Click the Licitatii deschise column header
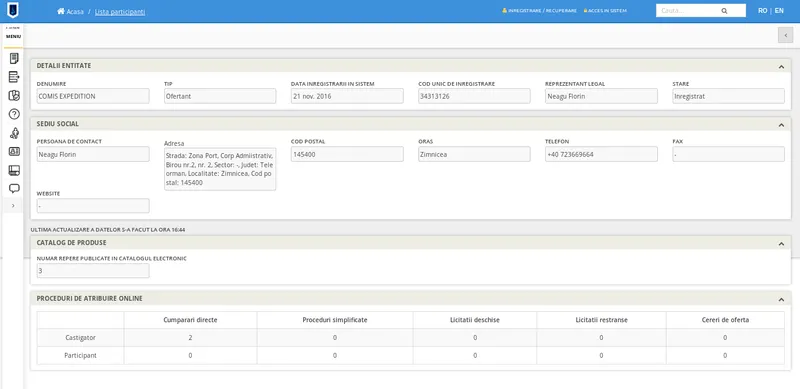800x389 pixels. (x=474, y=320)
